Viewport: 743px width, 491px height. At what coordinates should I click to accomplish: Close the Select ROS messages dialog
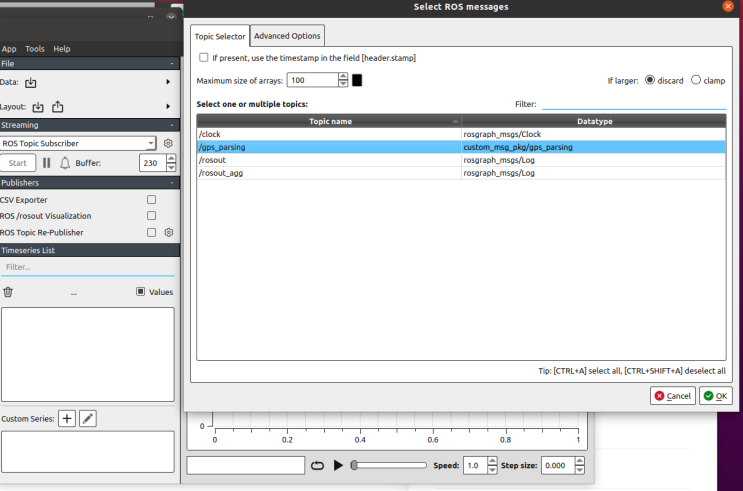tap(728, 6)
